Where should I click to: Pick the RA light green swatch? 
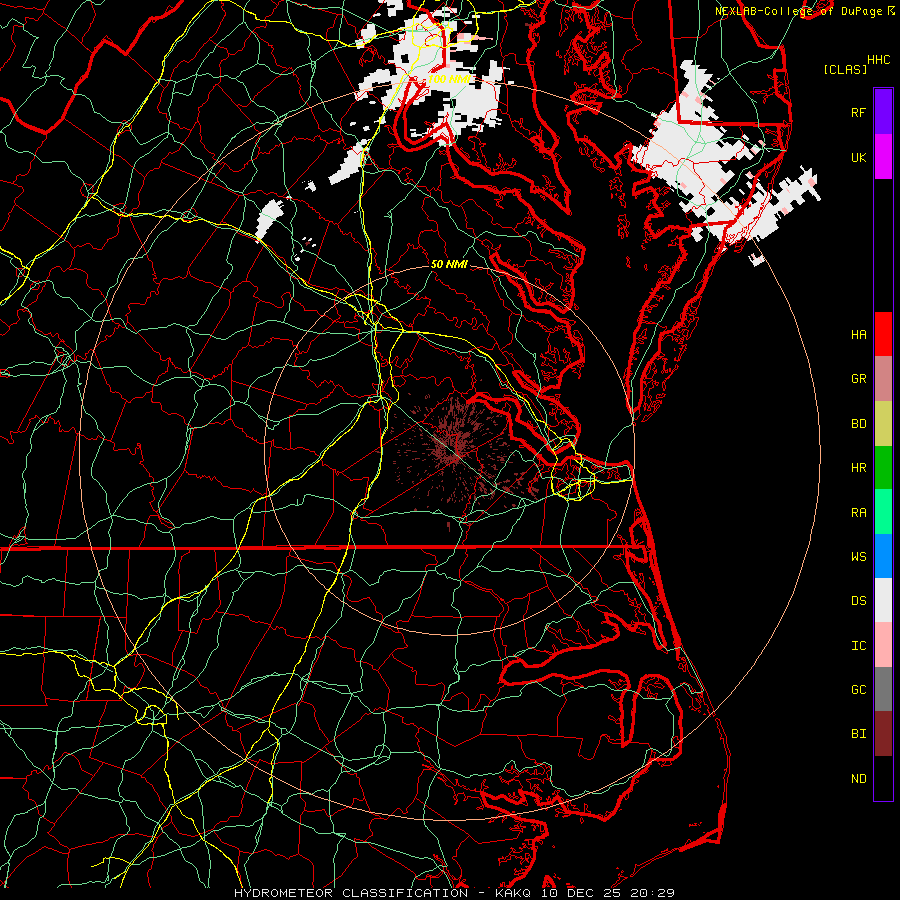coord(883,512)
